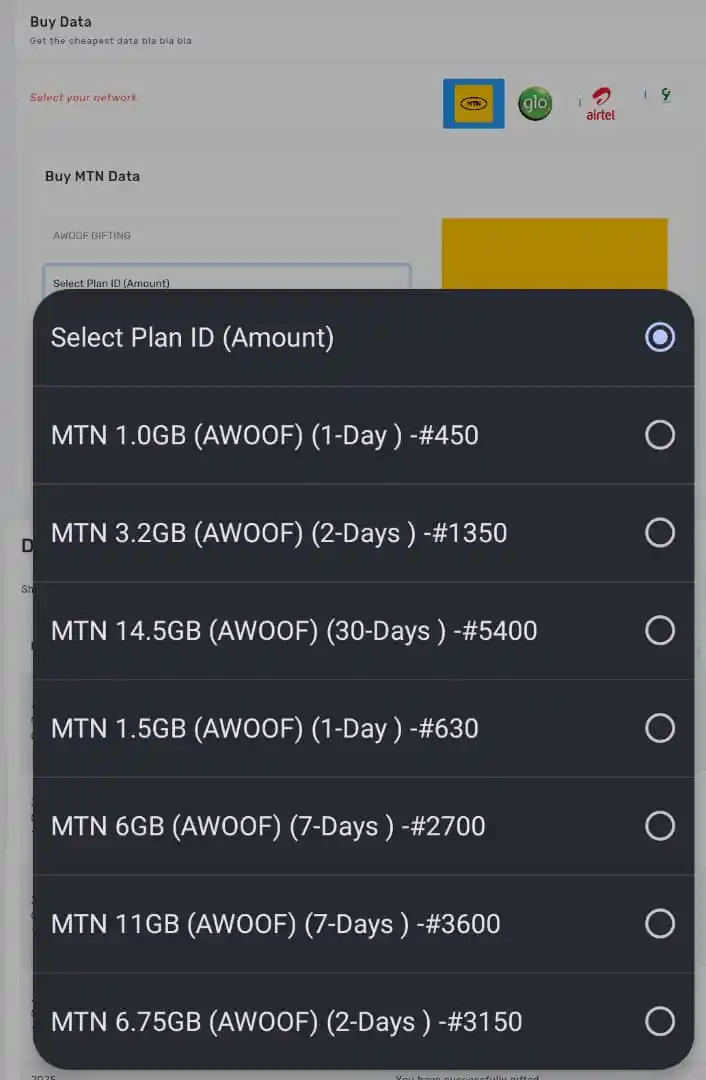Choose MTN 3.2GB 2-Days #1350 plan
This screenshot has width=706, height=1080.
(x=363, y=533)
